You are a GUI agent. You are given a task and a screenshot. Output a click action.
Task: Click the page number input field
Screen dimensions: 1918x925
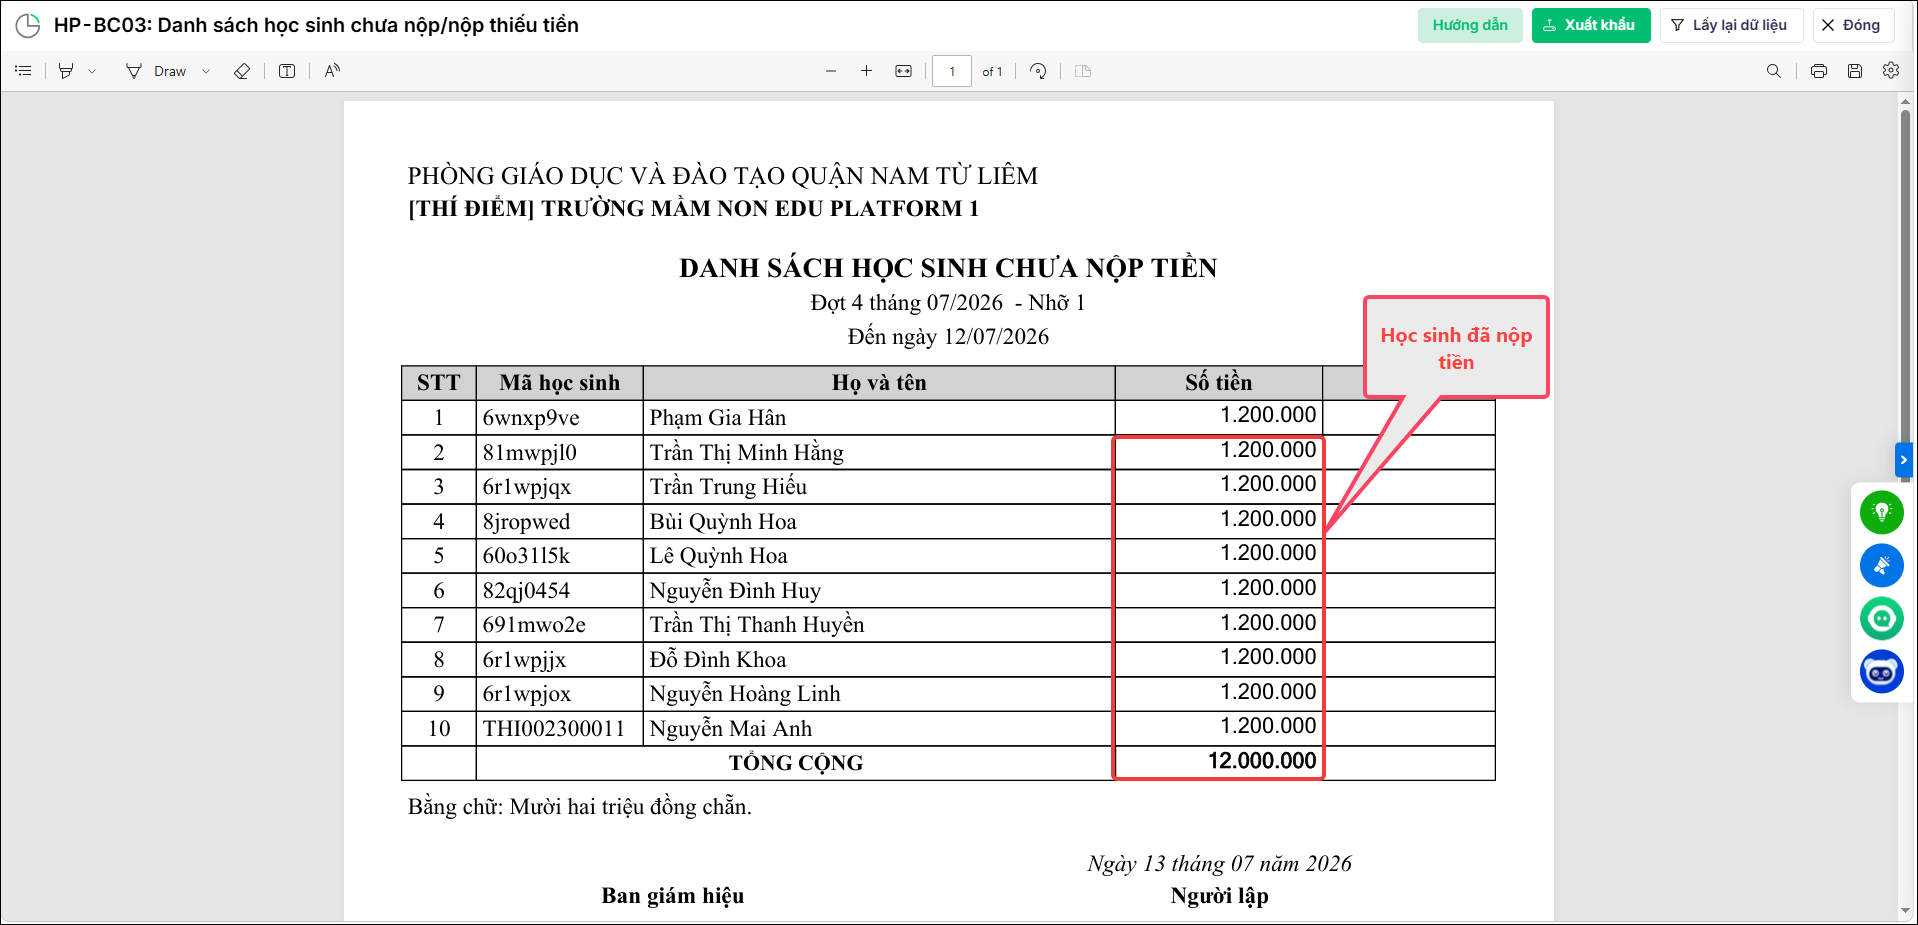pyautogui.click(x=952, y=71)
